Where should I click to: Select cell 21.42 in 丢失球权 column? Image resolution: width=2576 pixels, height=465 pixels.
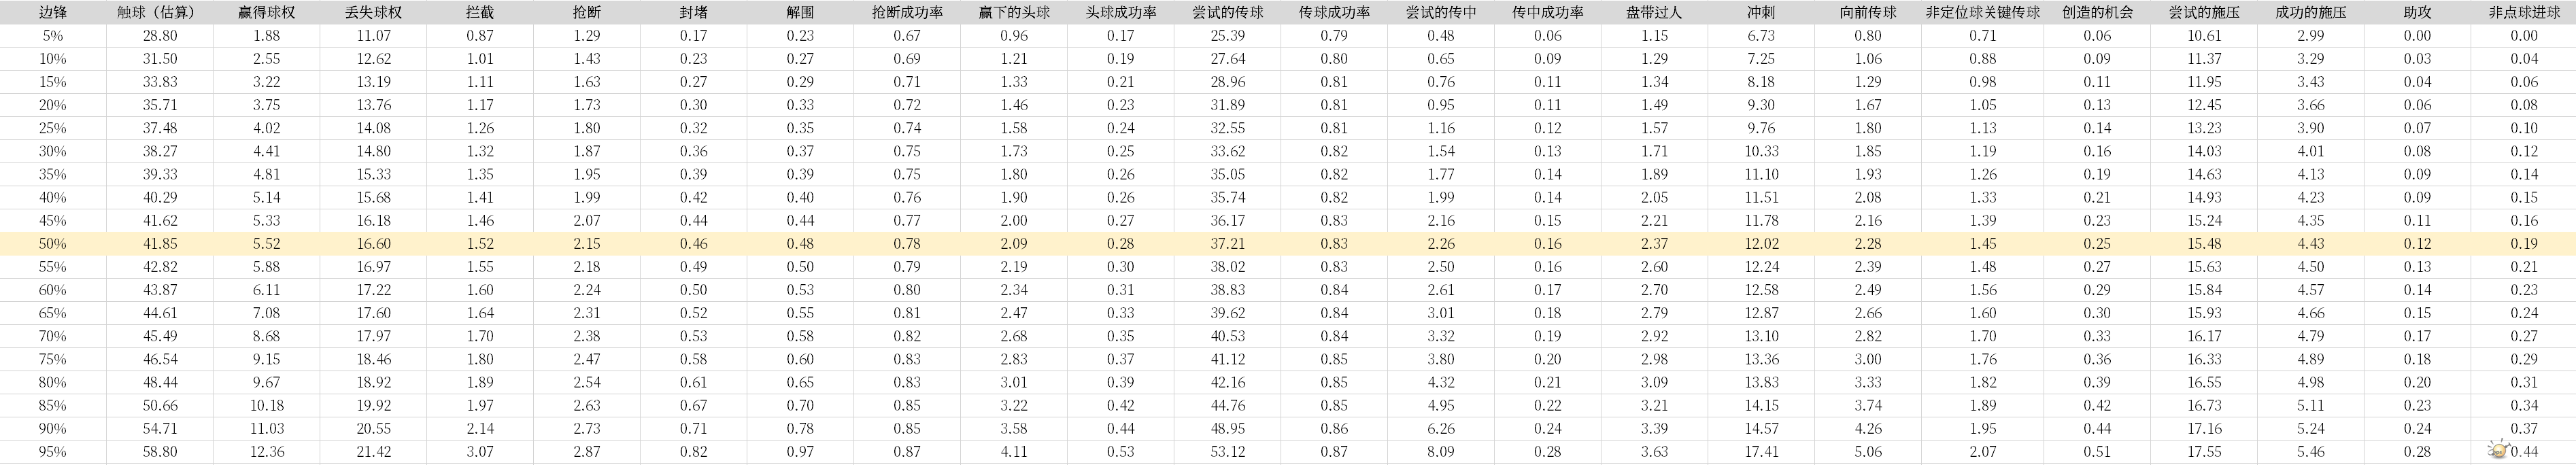(x=373, y=452)
